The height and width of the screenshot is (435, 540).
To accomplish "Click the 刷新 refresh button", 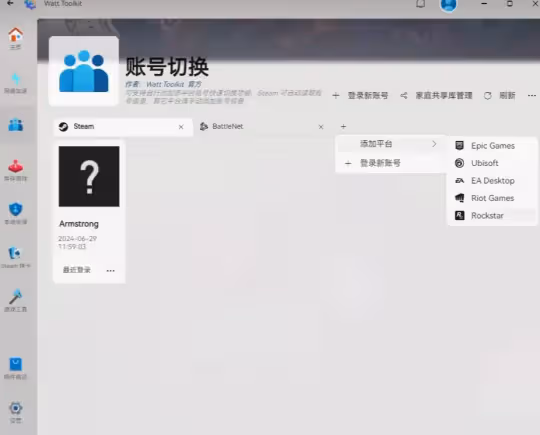I will 500,95.
